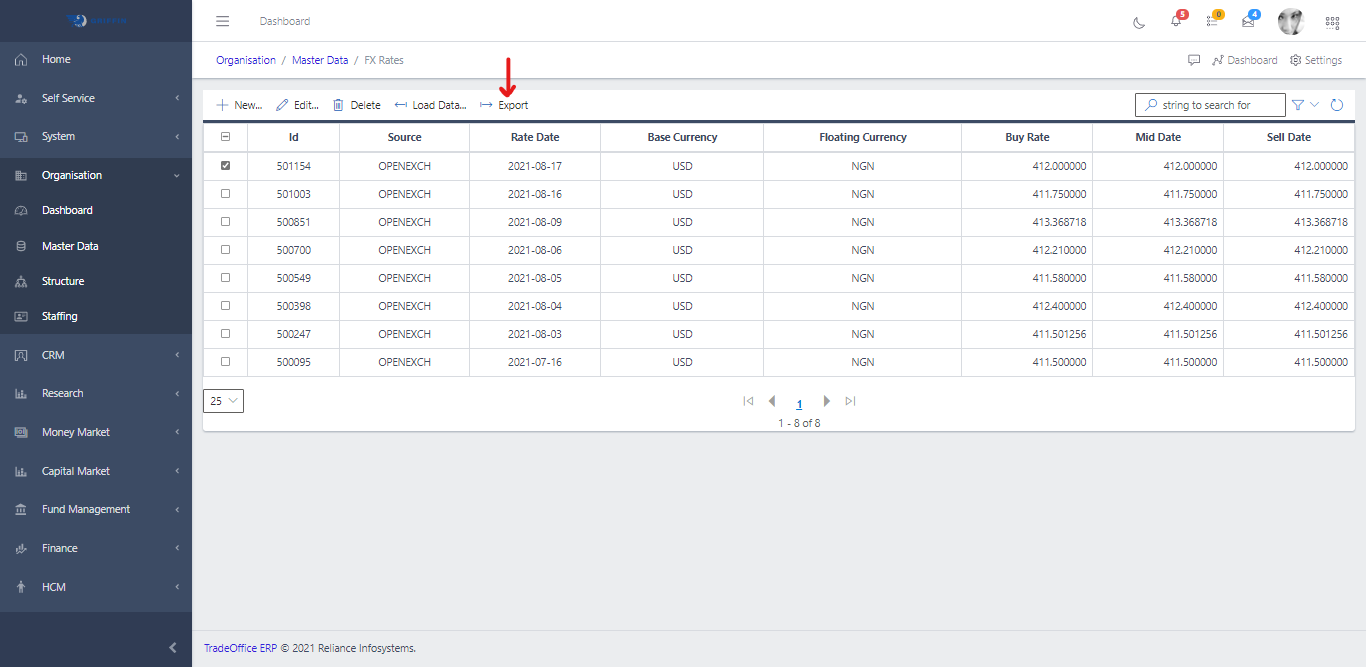This screenshot has height=667, width=1366.
Task: Click the hamburger menu icon
Action: coord(223,21)
